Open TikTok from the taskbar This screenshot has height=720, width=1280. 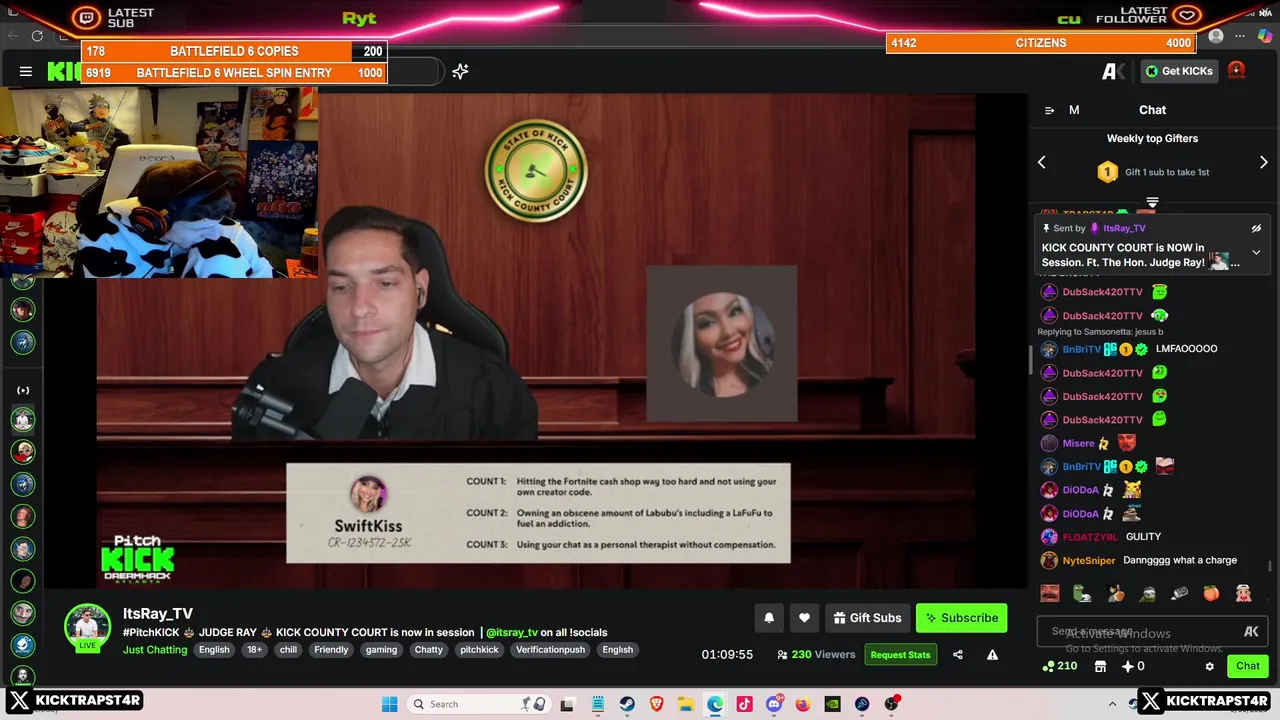coord(744,704)
